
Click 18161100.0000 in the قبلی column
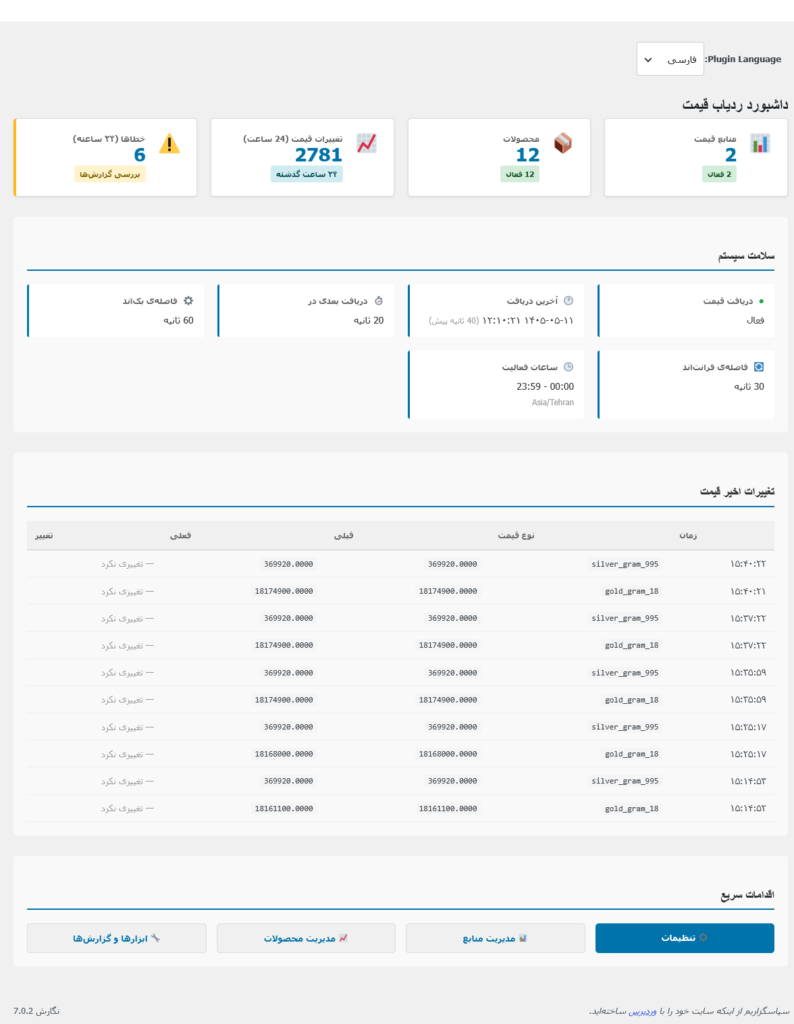[448, 808]
